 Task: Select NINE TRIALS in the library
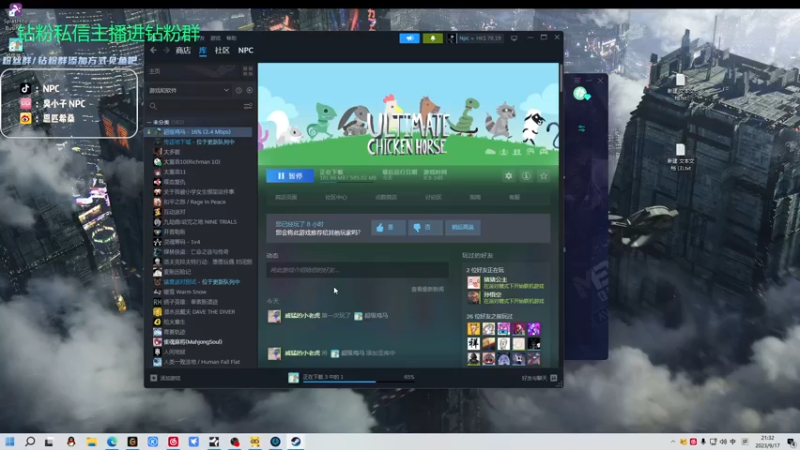tap(199, 222)
